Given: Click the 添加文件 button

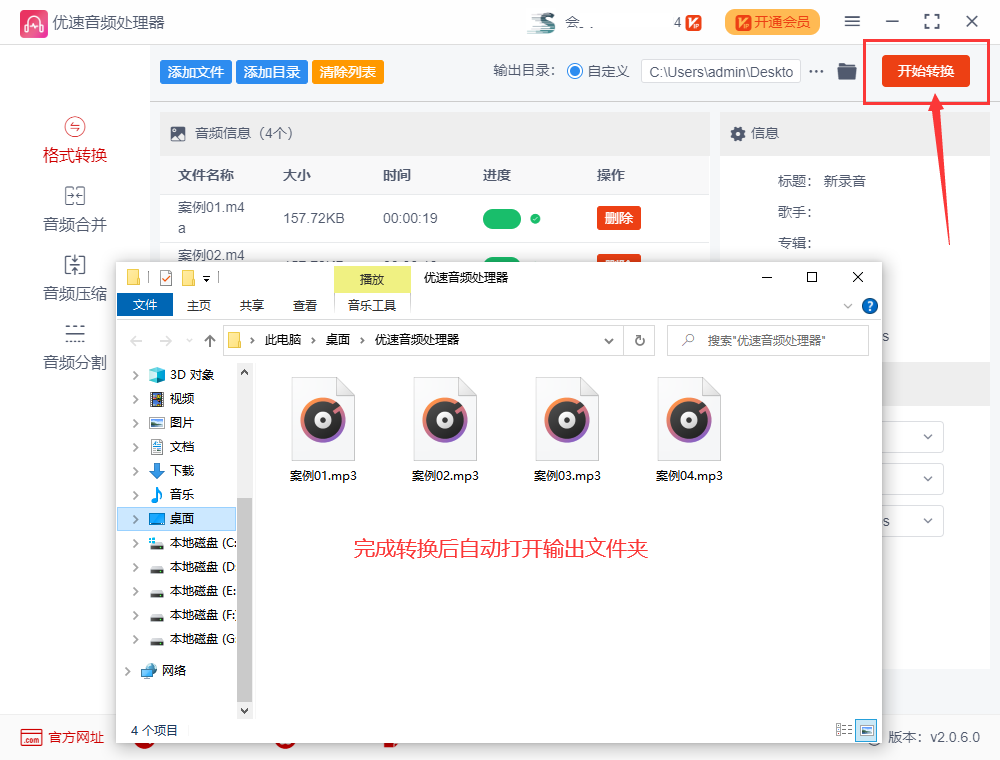Looking at the screenshot, I should (x=196, y=72).
